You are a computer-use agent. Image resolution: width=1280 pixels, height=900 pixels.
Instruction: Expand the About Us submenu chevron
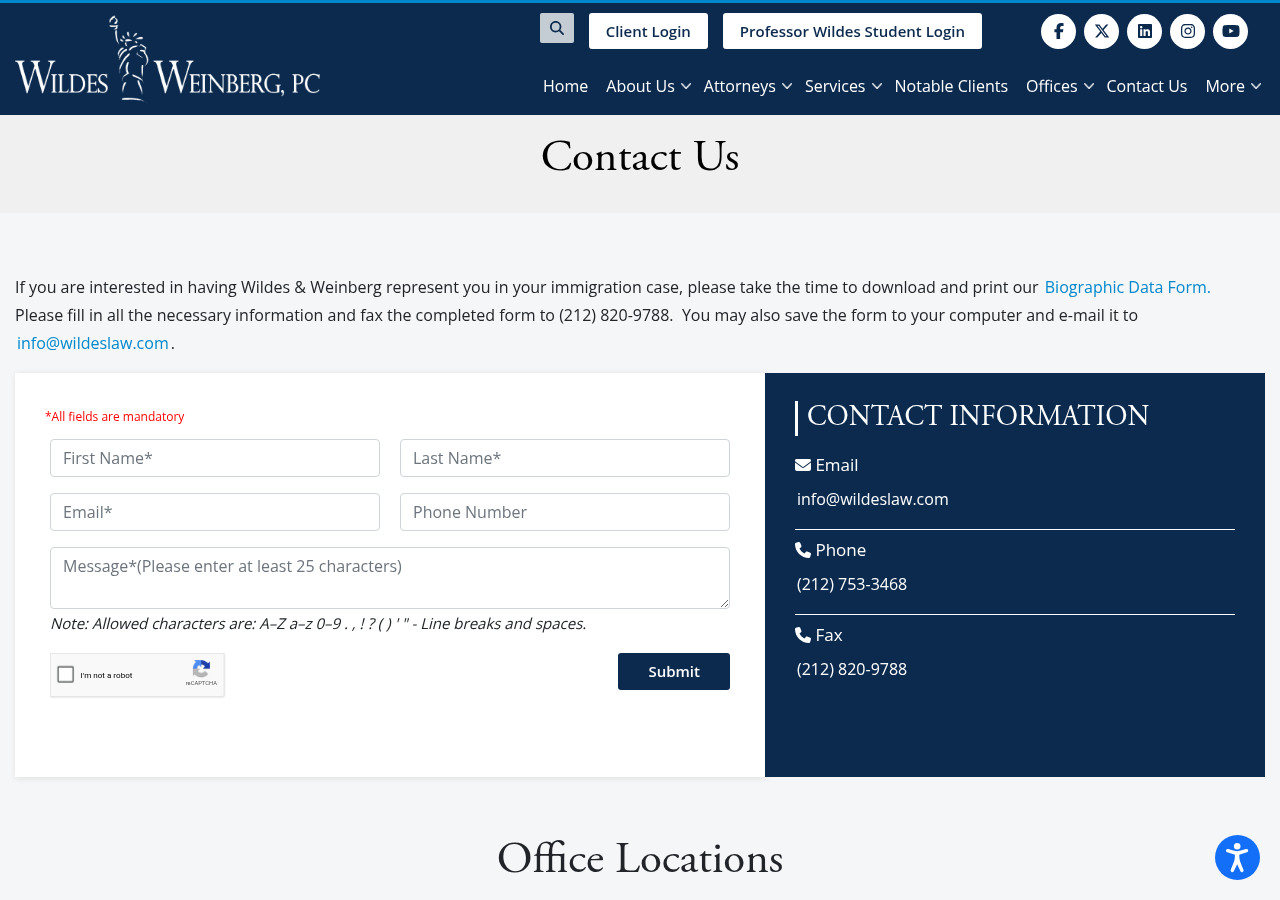click(x=686, y=87)
